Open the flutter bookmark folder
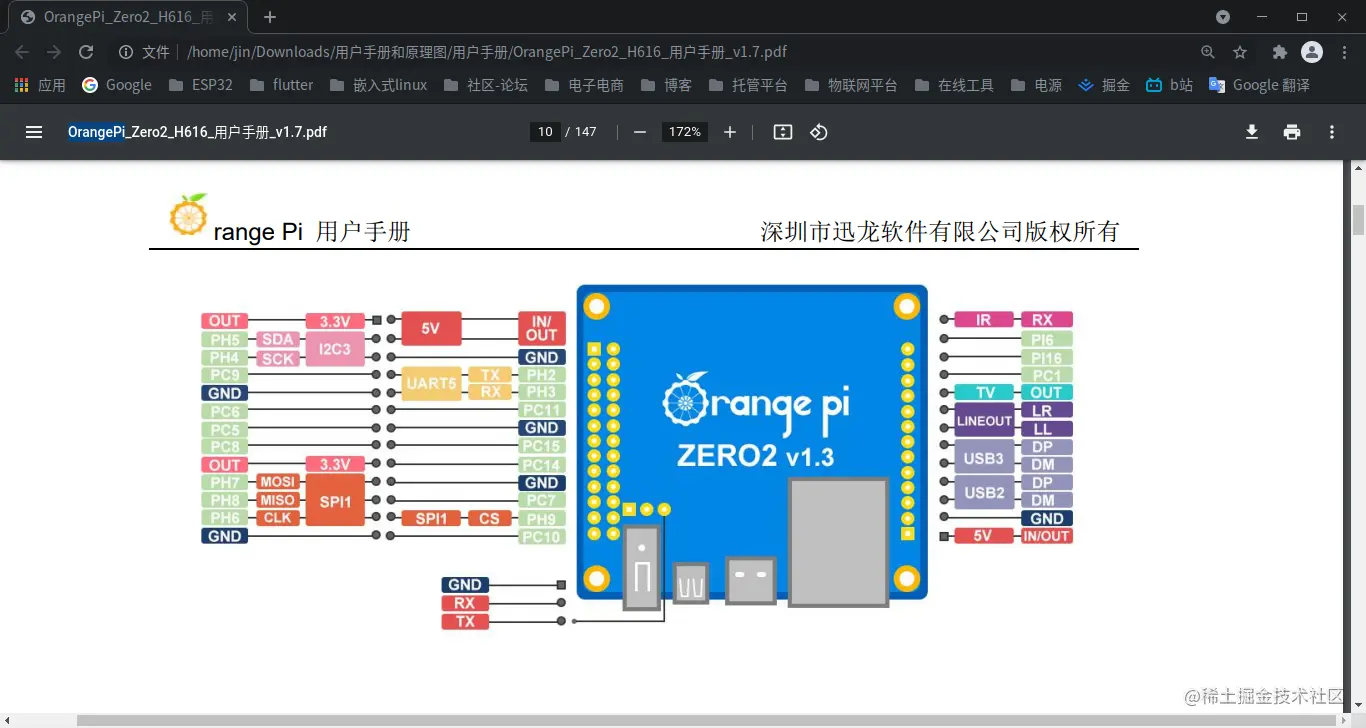Viewport: 1366px width, 728px height. point(282,85)
